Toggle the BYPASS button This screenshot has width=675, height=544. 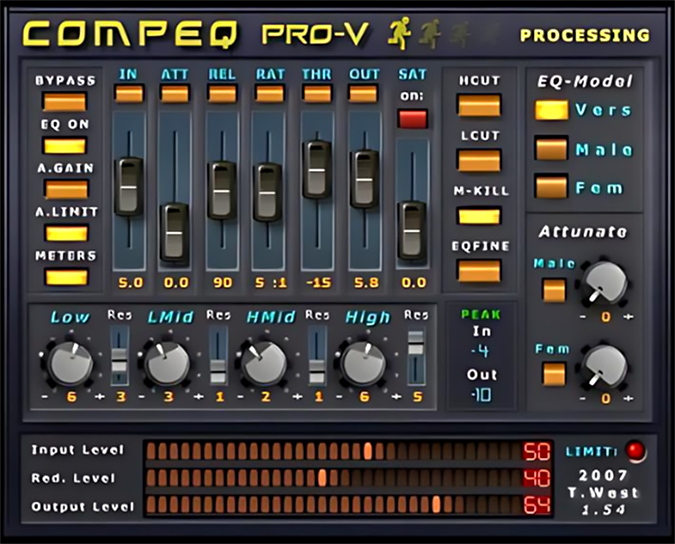(65, 102)
